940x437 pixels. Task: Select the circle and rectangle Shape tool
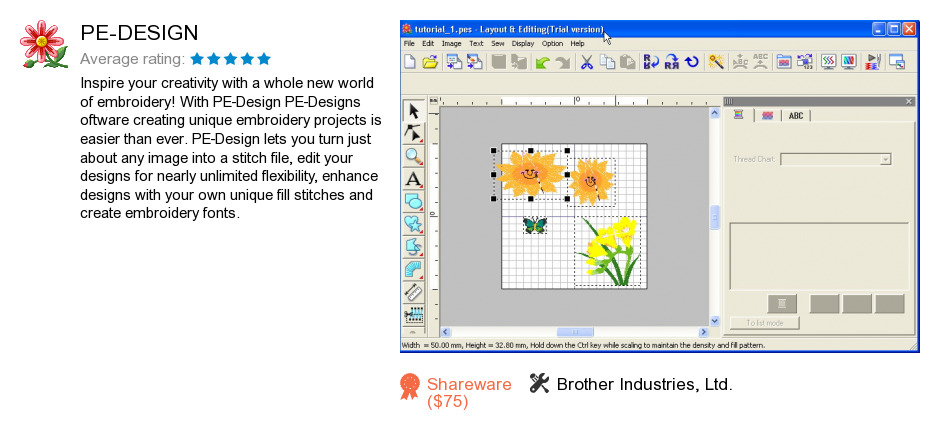point(414,201)
